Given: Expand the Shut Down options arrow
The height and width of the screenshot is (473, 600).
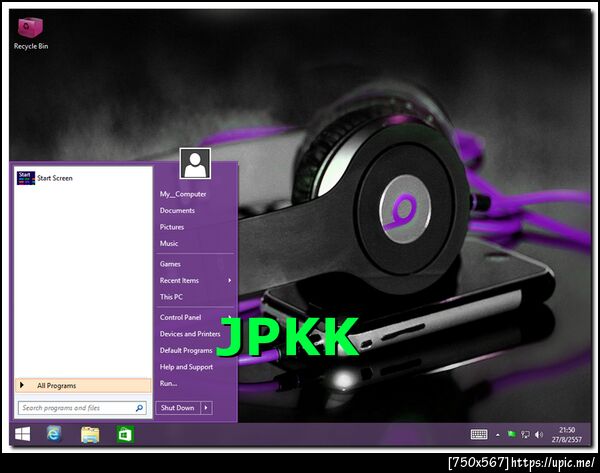Looking at the screenshot, I should tap(206, 408).
